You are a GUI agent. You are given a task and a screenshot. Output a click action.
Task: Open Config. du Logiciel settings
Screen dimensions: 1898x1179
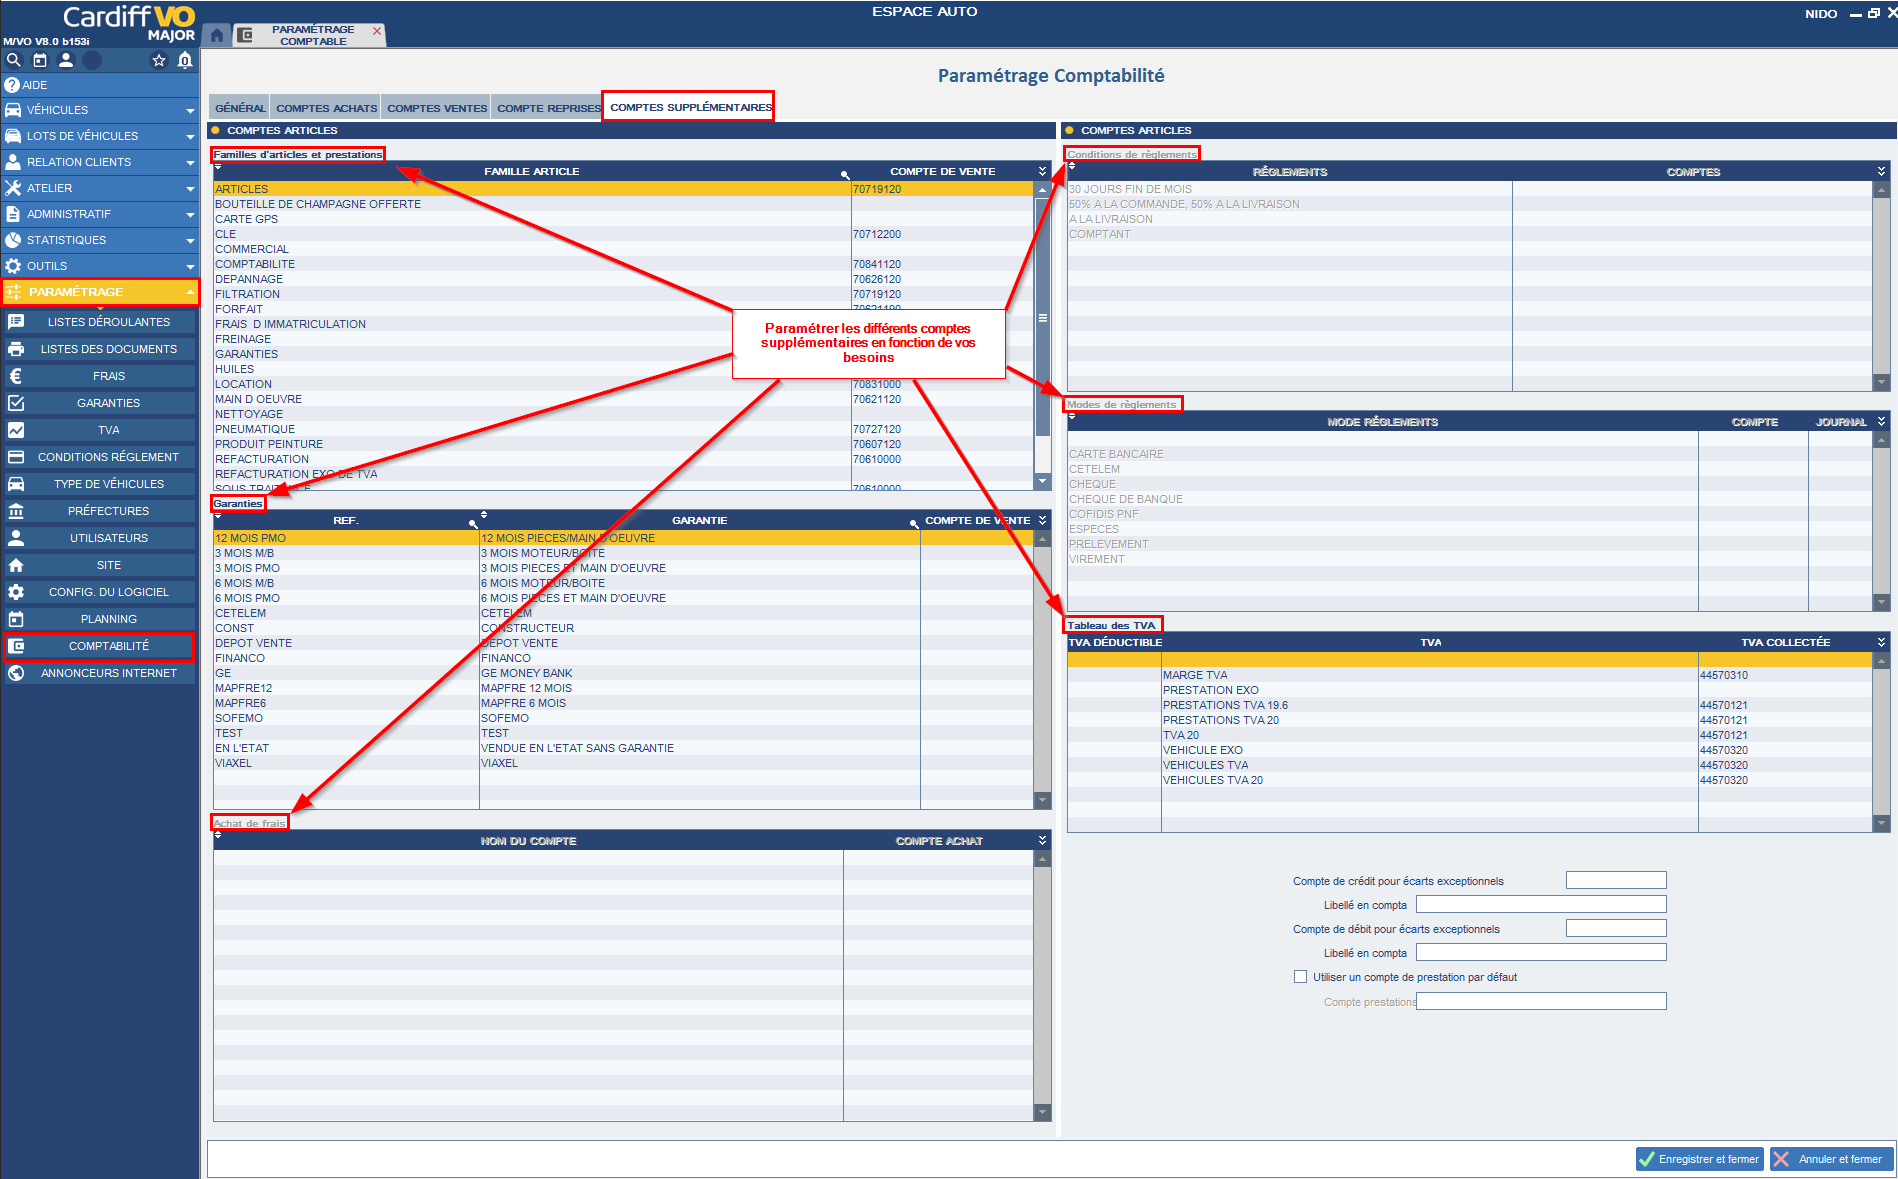click(x=99, y=592)
